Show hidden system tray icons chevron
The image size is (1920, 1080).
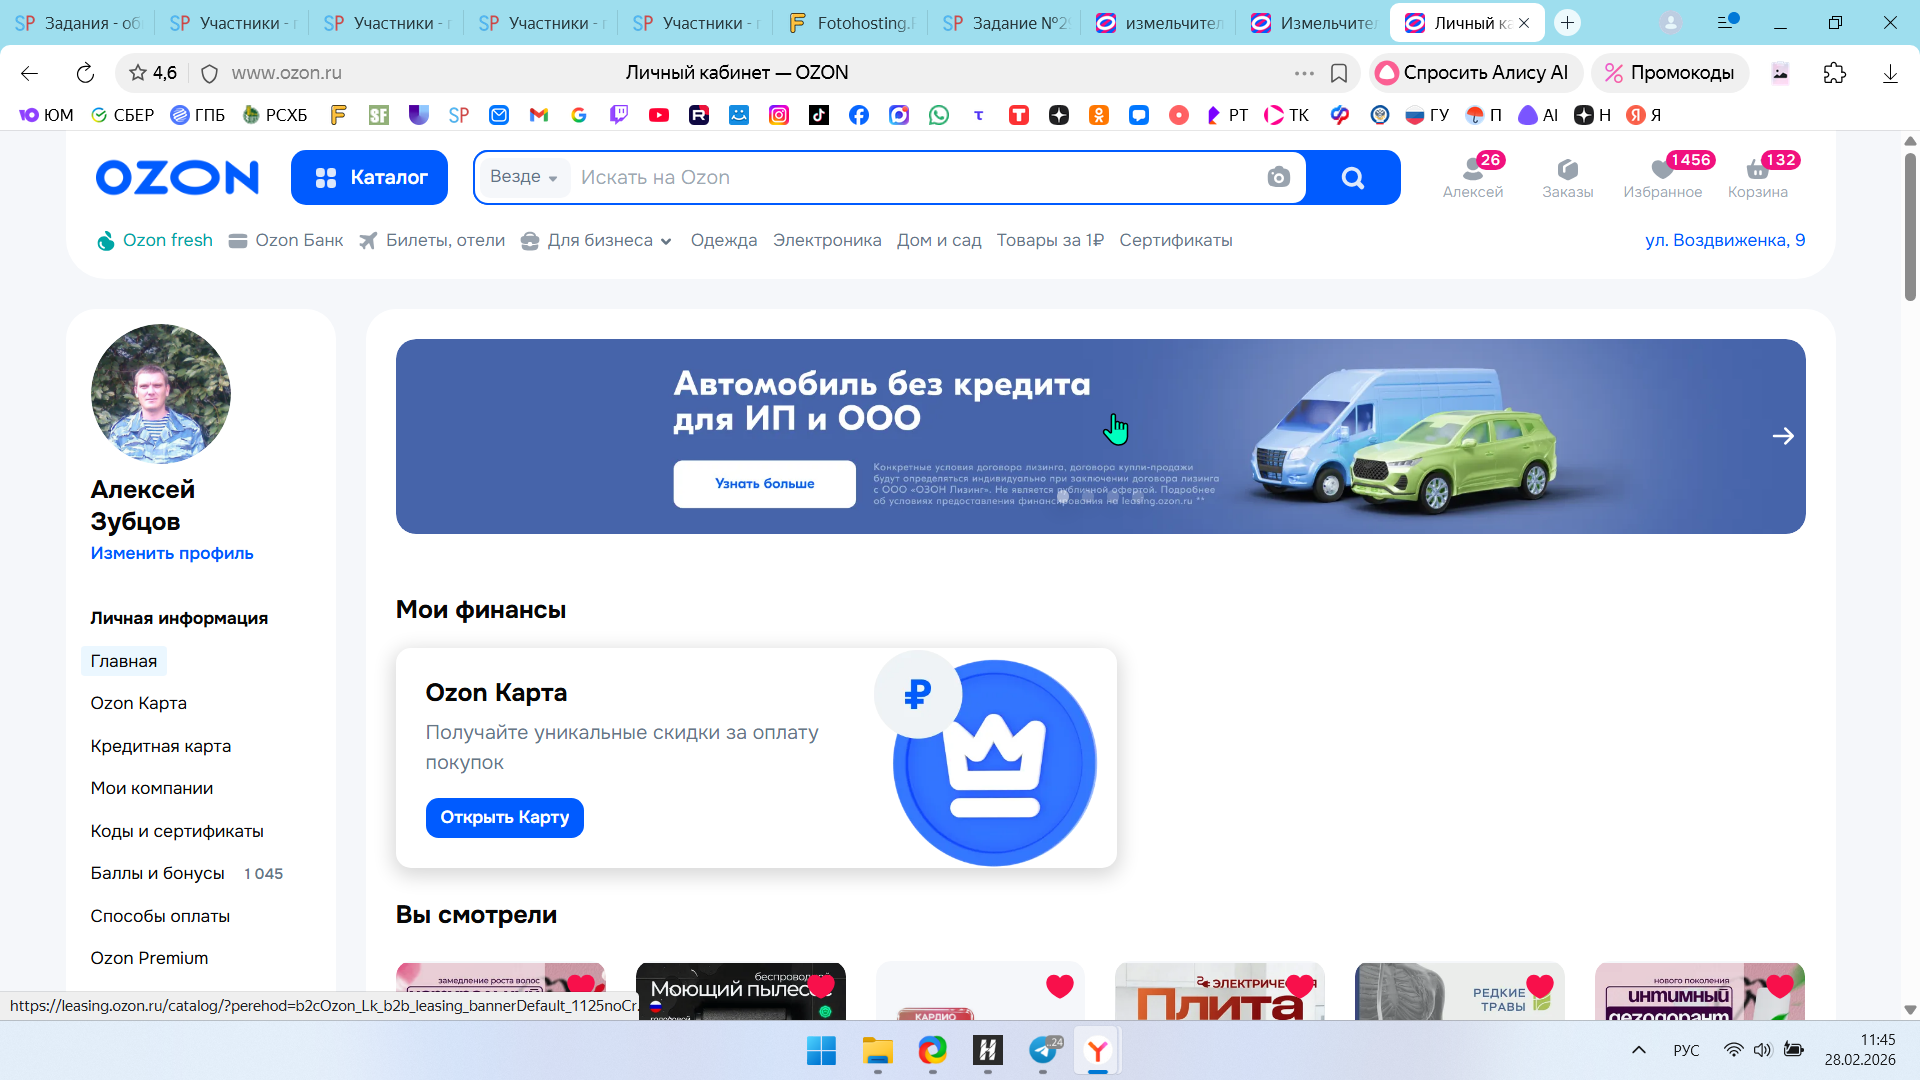(x=1638, y=1050)
